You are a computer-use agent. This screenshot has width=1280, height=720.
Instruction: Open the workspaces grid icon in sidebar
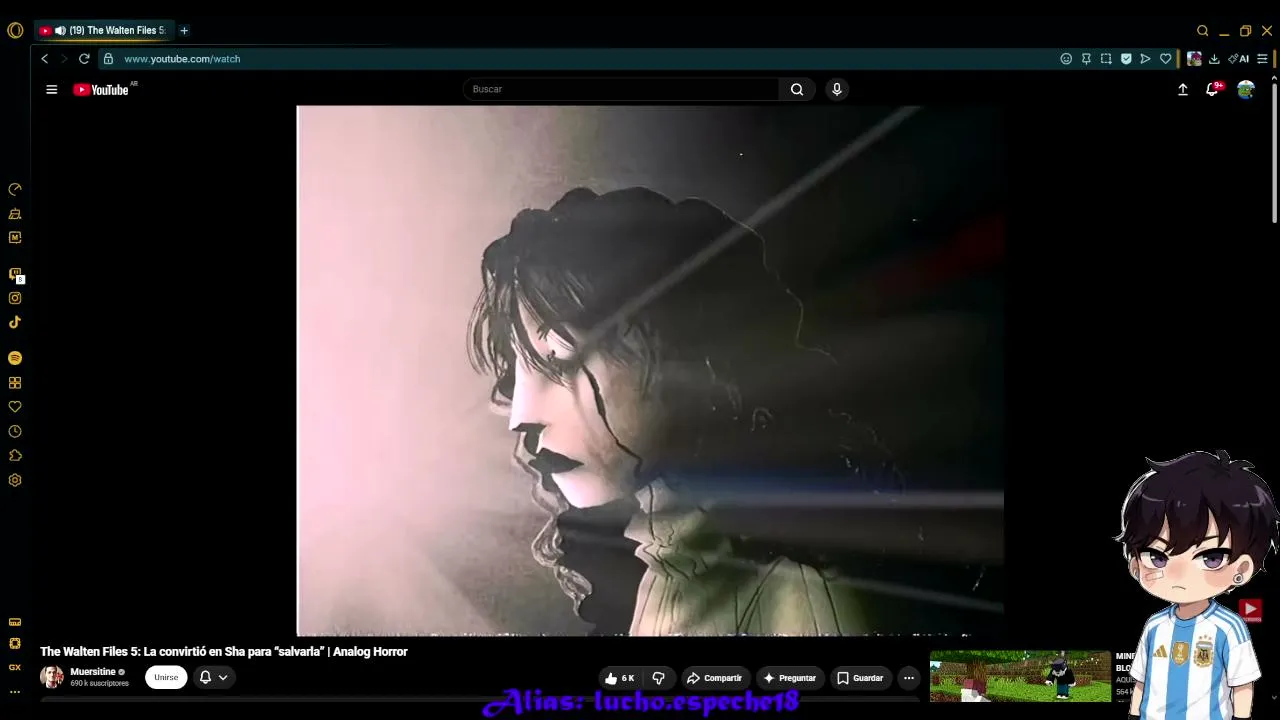[x=15, y=383]
